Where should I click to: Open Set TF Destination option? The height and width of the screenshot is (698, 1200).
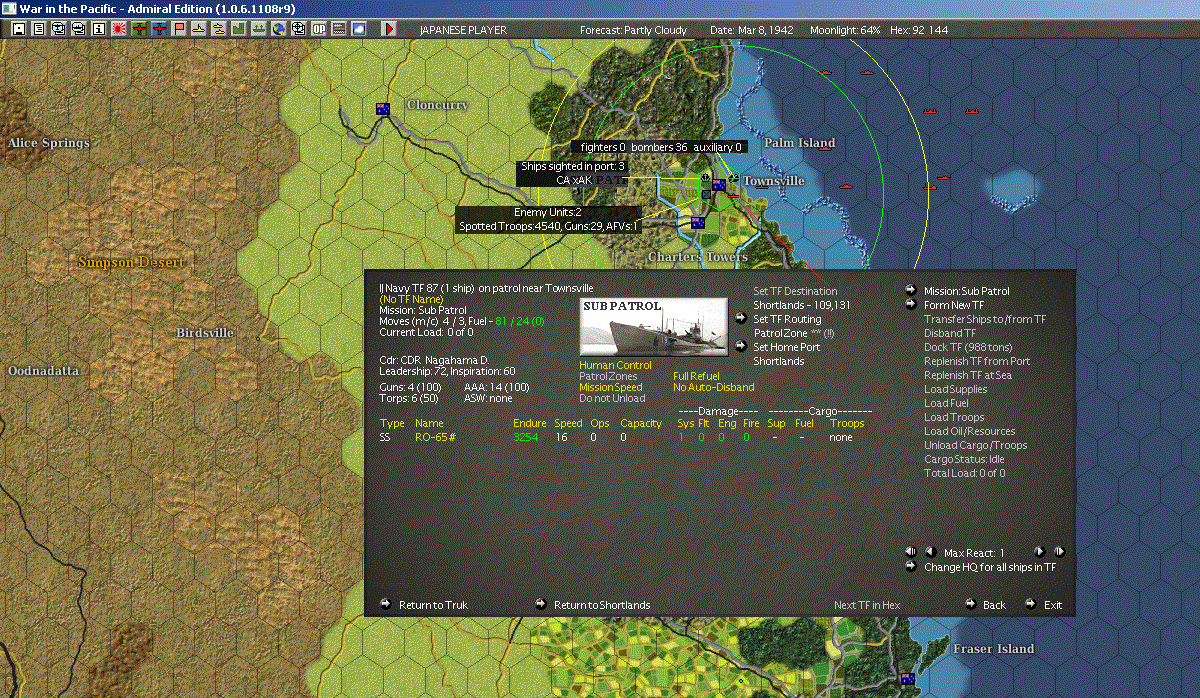[x=795, y=291]
